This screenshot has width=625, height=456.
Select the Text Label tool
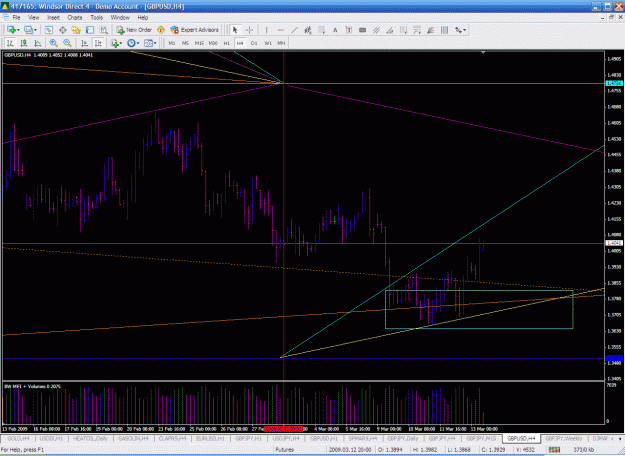coord(349,30)
